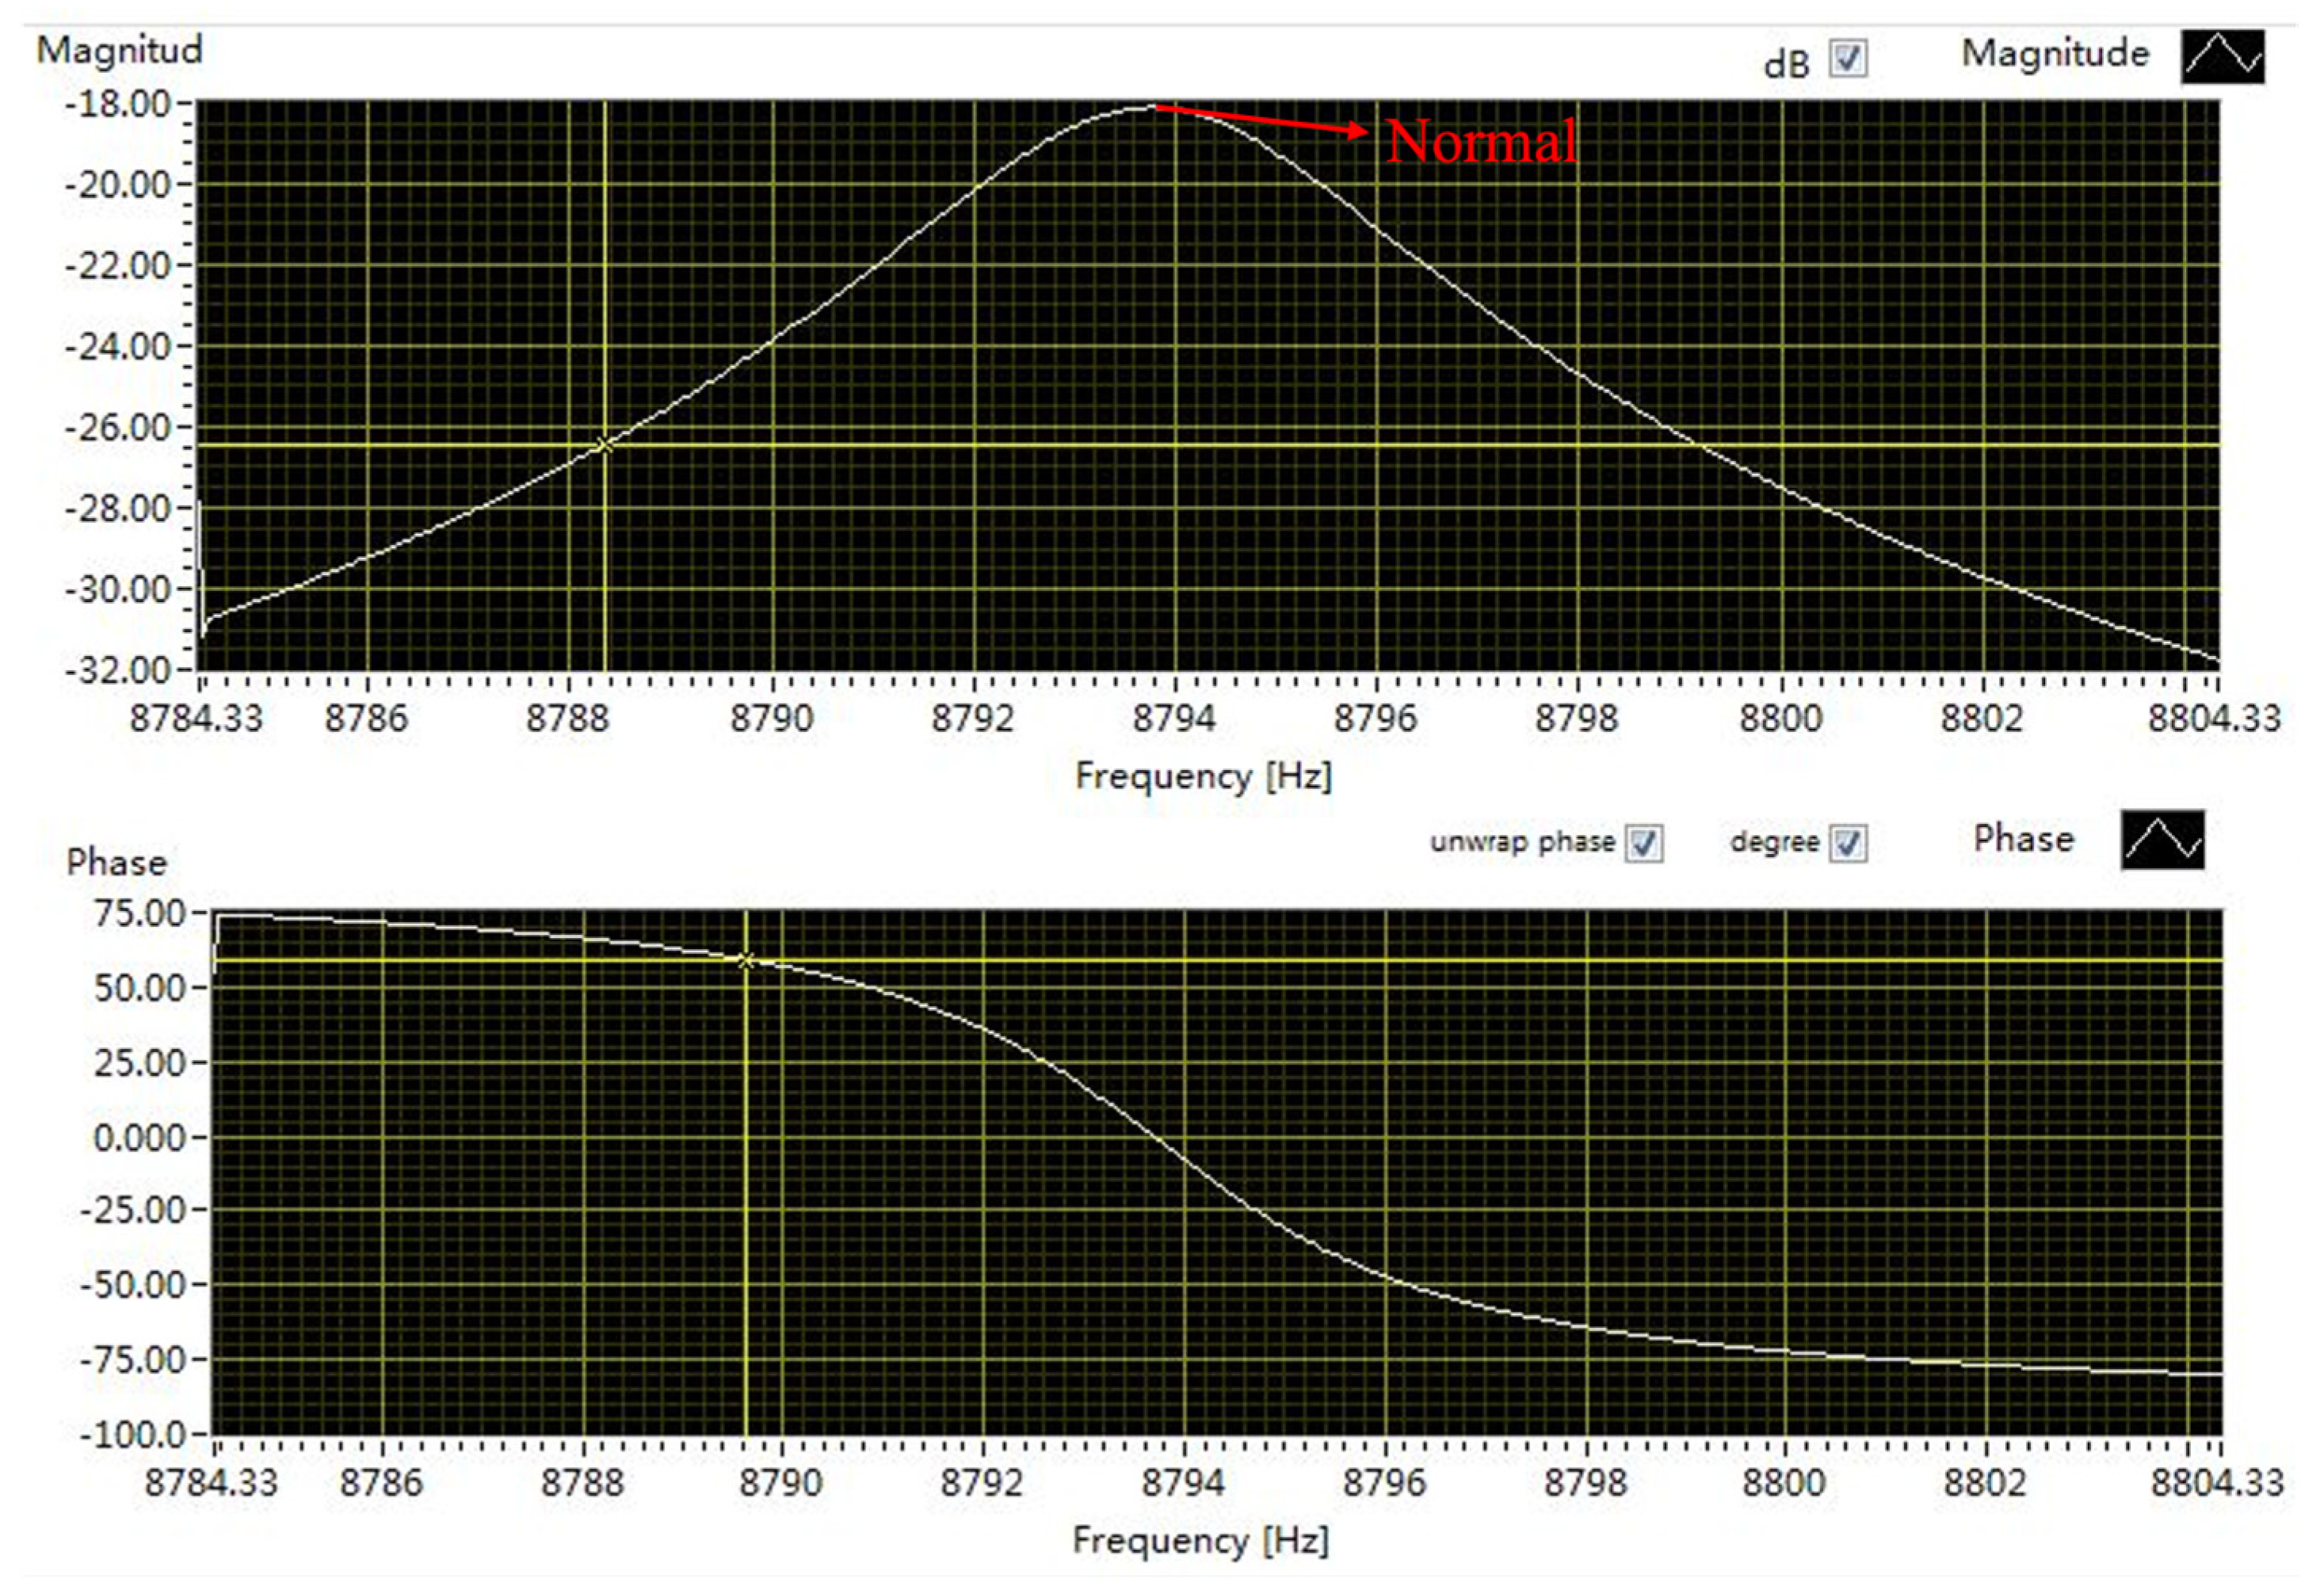This screenshot has height=1590, width=2324.
Task: Select the cursor crosshair on the magnitude curve
Action: (x=604, y=445)
